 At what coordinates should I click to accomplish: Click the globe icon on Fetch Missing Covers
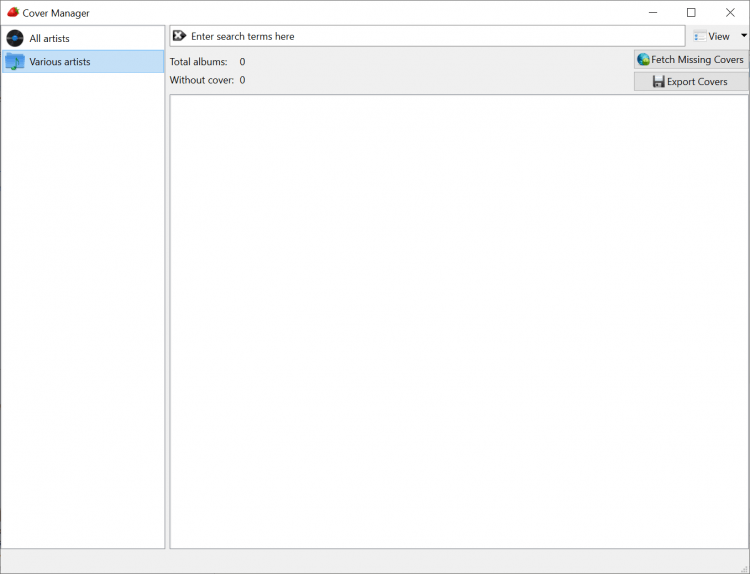tap(643, 60)
